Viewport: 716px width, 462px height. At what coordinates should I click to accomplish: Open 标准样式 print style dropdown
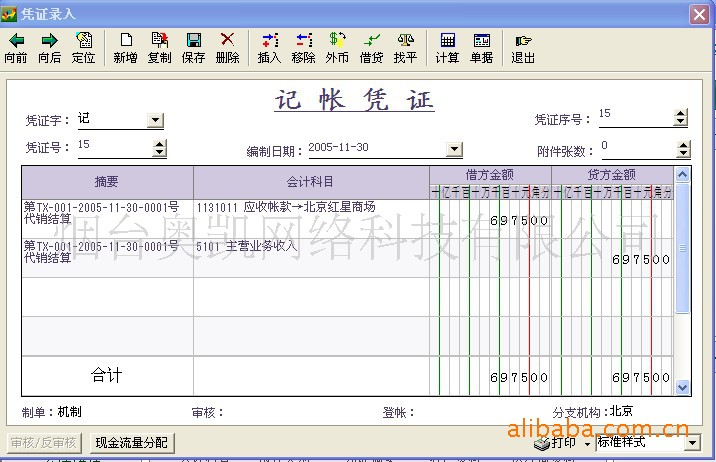(x=693, y=443)
